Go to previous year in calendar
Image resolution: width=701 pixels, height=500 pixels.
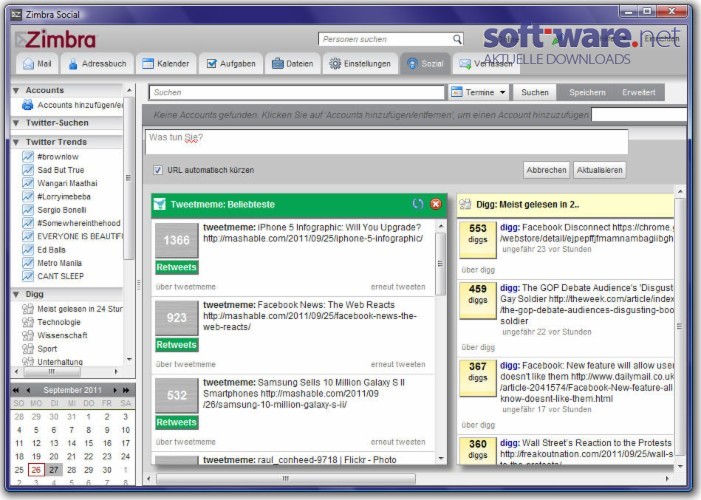(16, 390)
